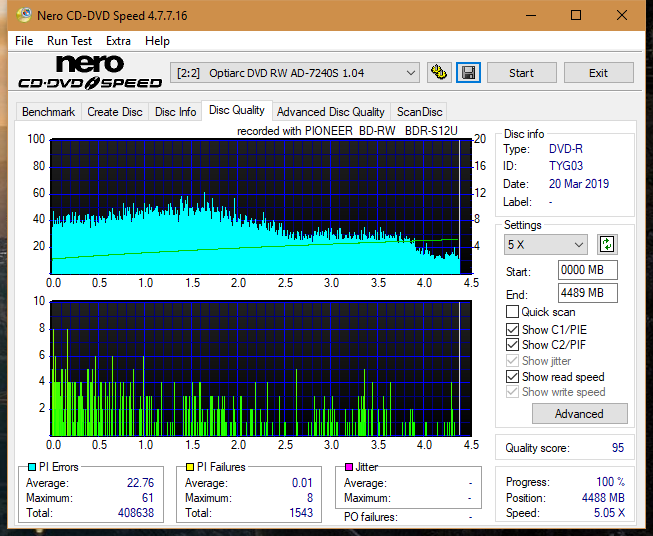653x536 pixels.
Task: Click the Speed value 5.05 X
Action: pos(609,513)
